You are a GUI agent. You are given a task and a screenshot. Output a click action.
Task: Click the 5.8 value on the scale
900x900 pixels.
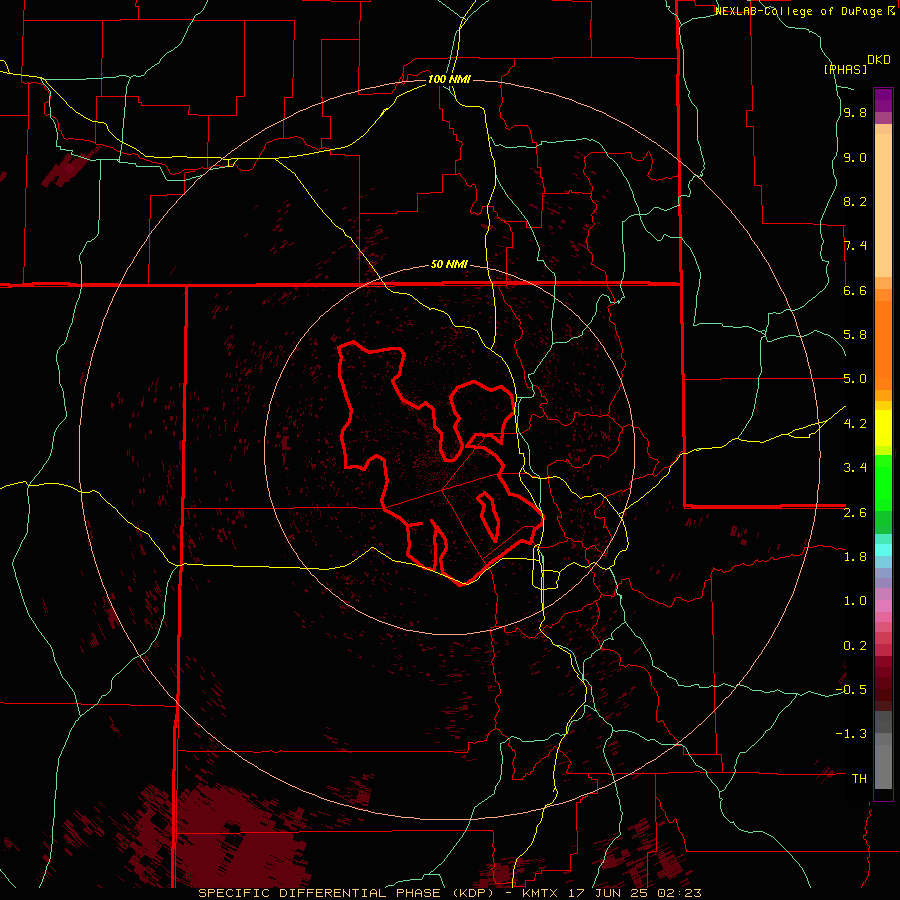point(855,335)
